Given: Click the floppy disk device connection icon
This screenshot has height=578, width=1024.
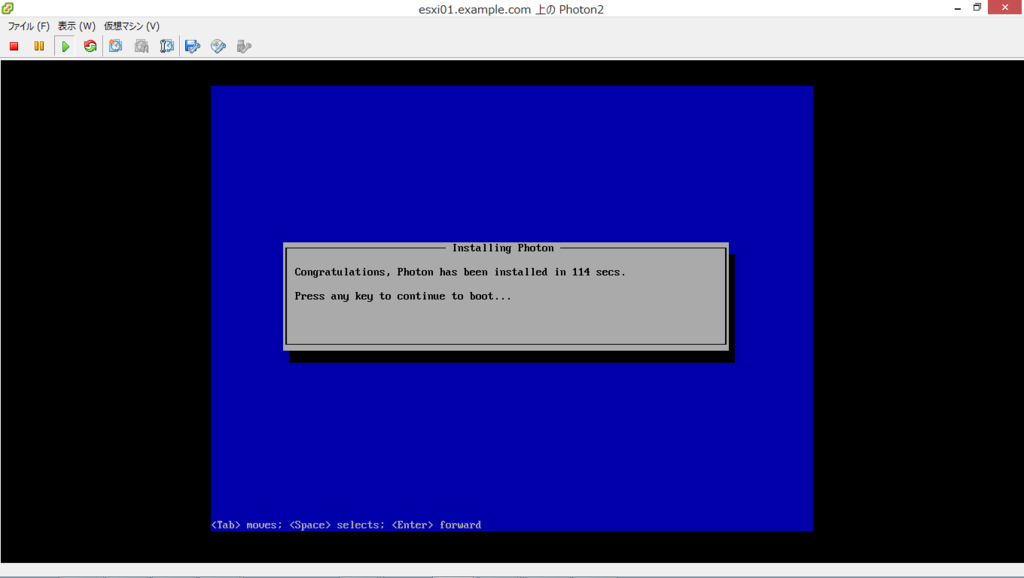Looking at the screenshot, I should (193, 46).
